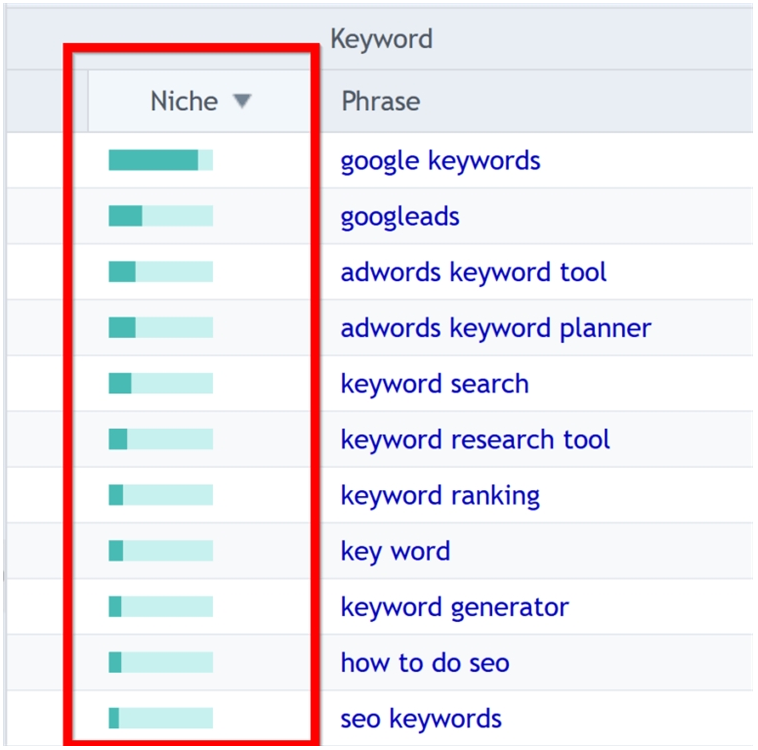Open the 'keyword search' phrase link
Screen dimensions: 758x750
(x=434, y=384)
